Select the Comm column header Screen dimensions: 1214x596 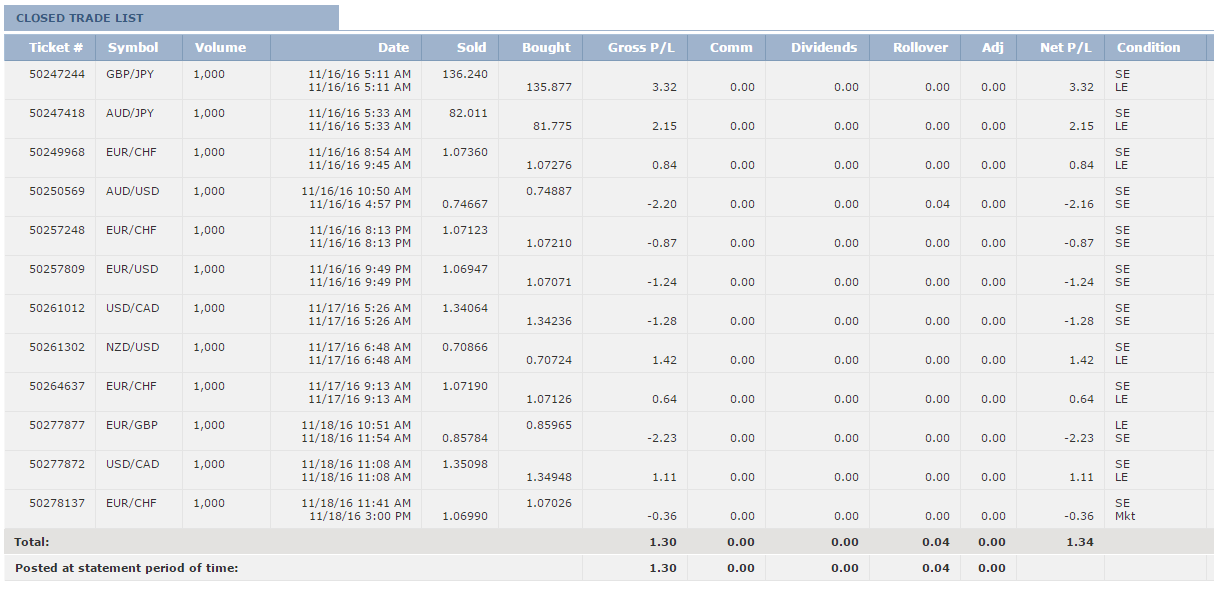coord(727,47)
